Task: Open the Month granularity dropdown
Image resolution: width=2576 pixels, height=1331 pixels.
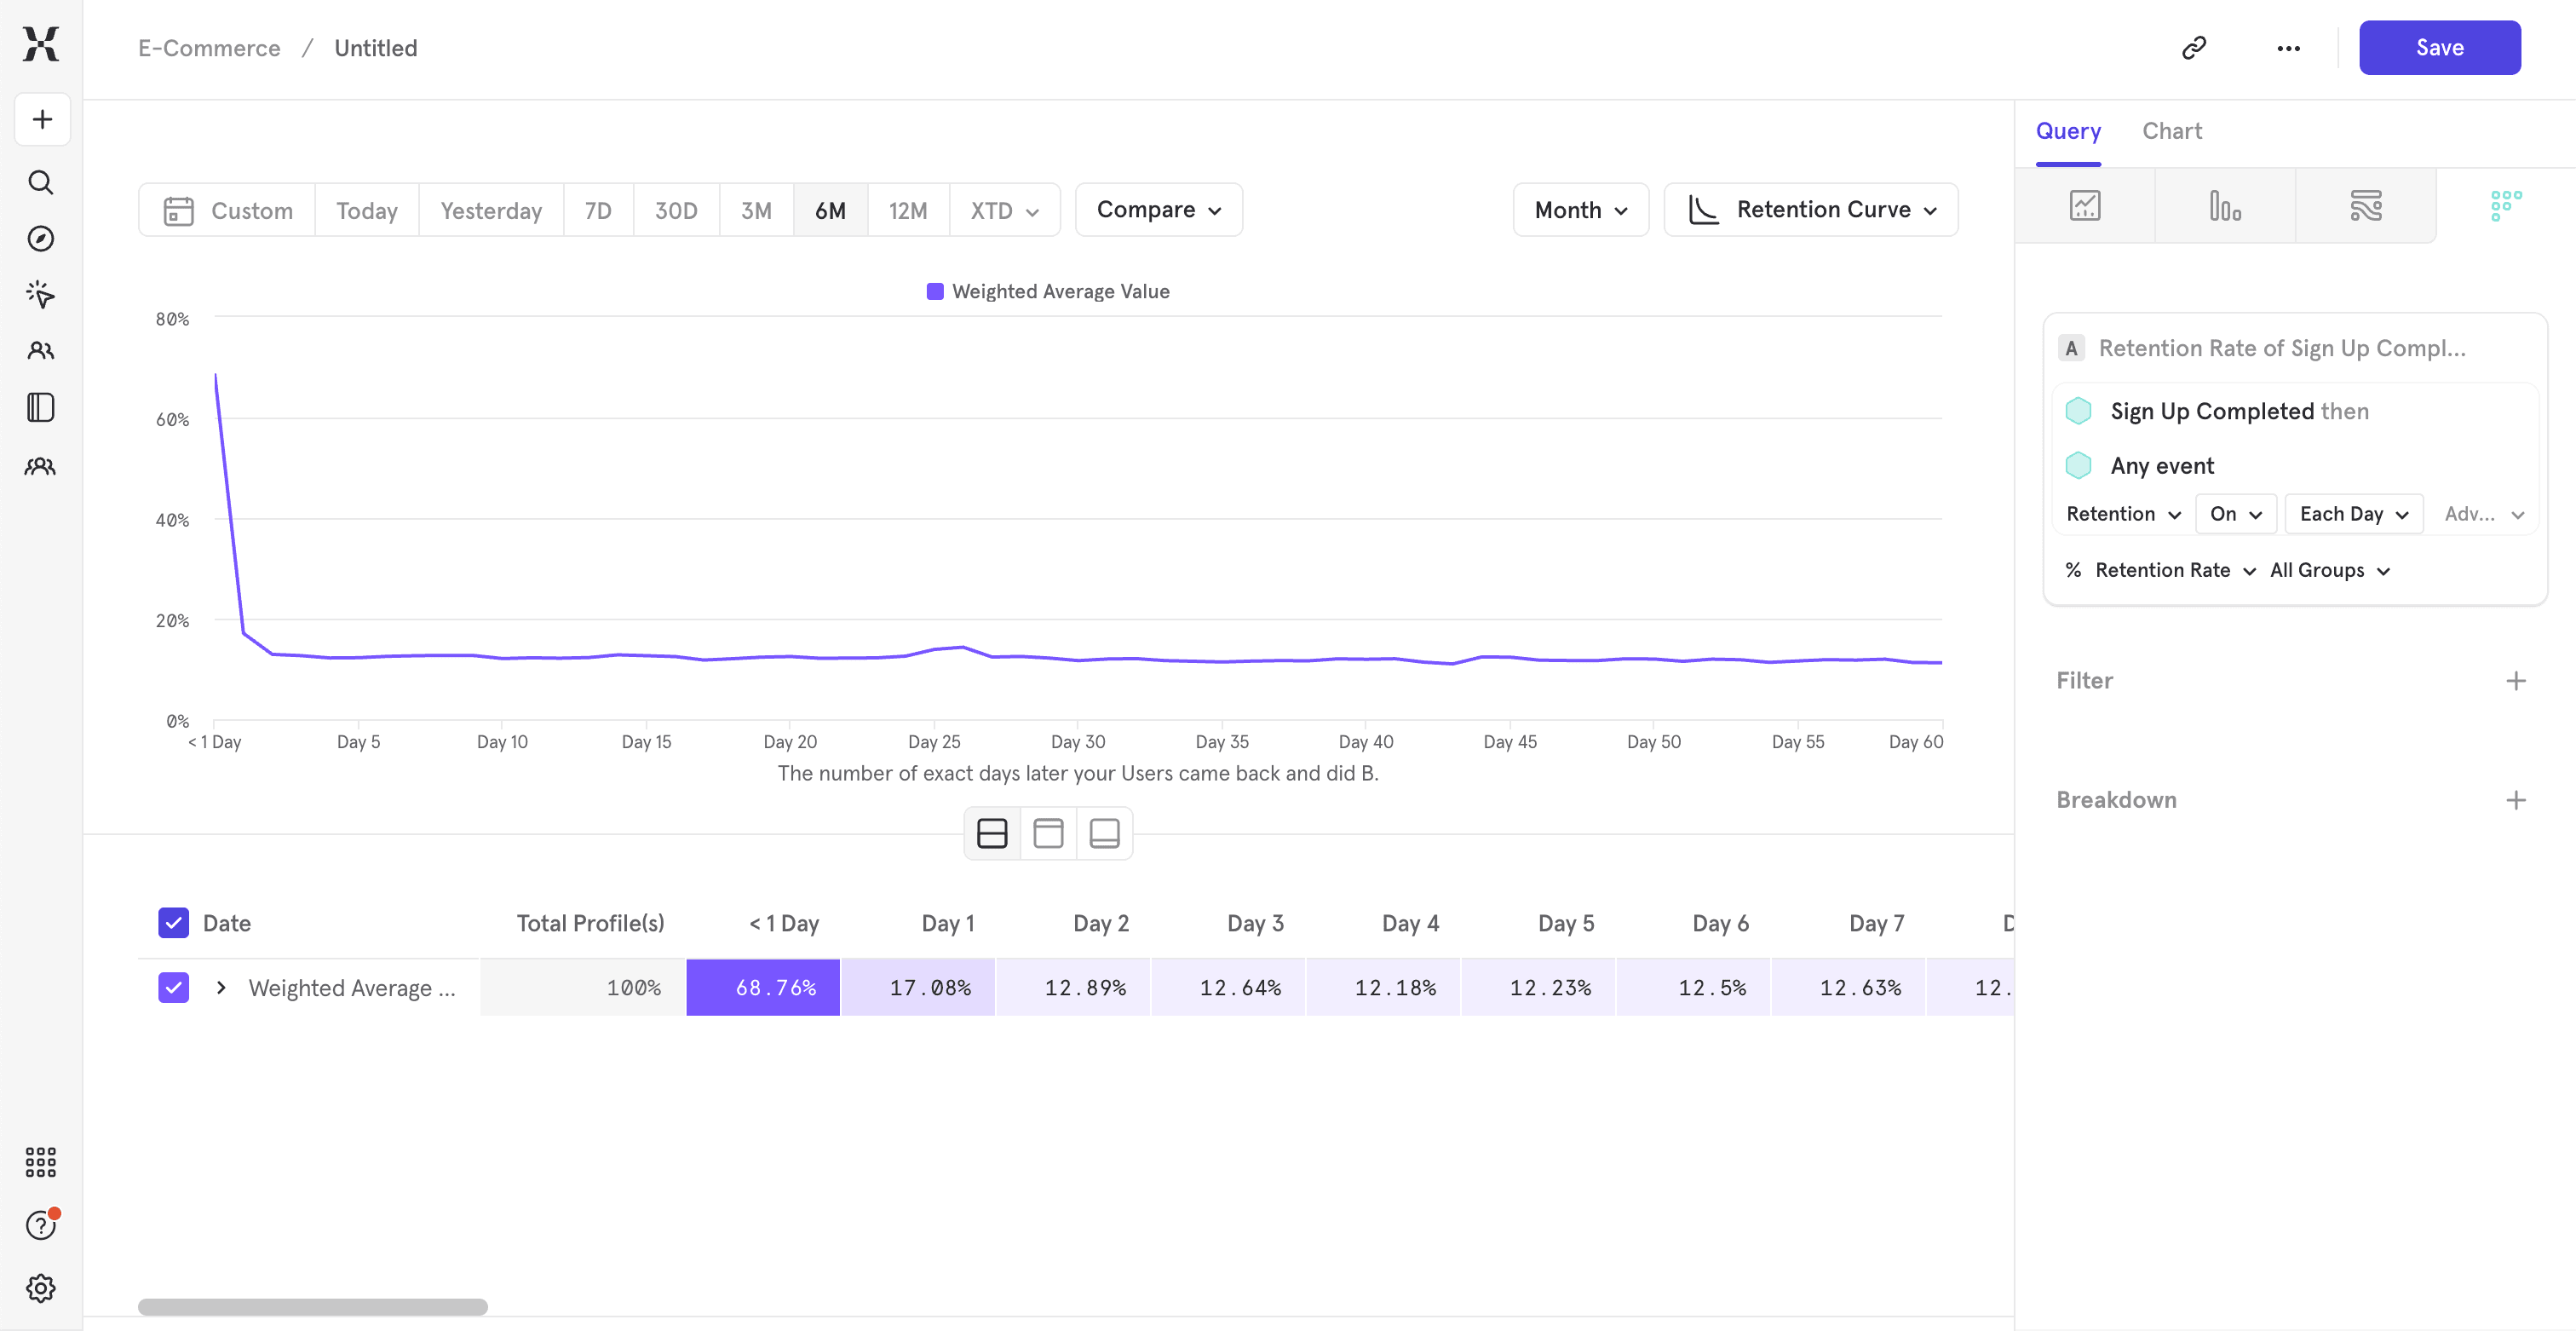Action: (1580, 210)
